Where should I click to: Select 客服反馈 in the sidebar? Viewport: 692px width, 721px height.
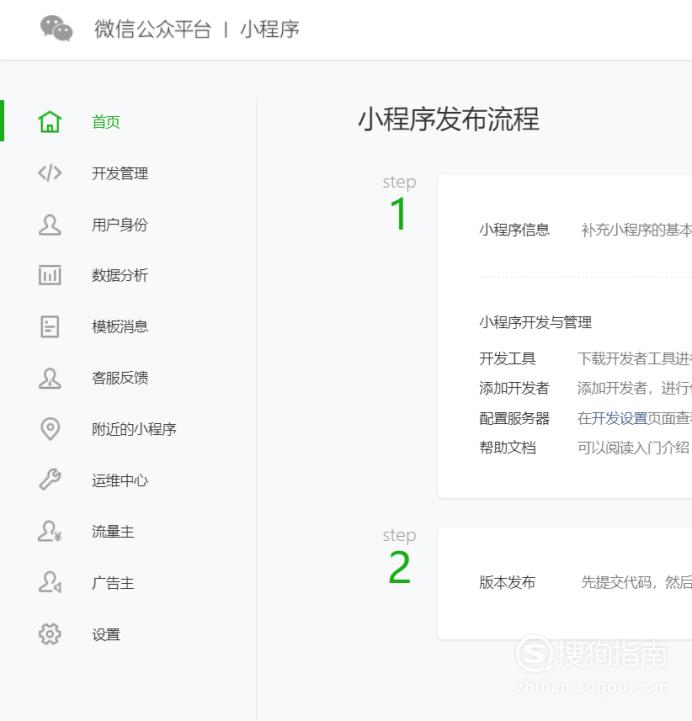click(x=120, y=378)
